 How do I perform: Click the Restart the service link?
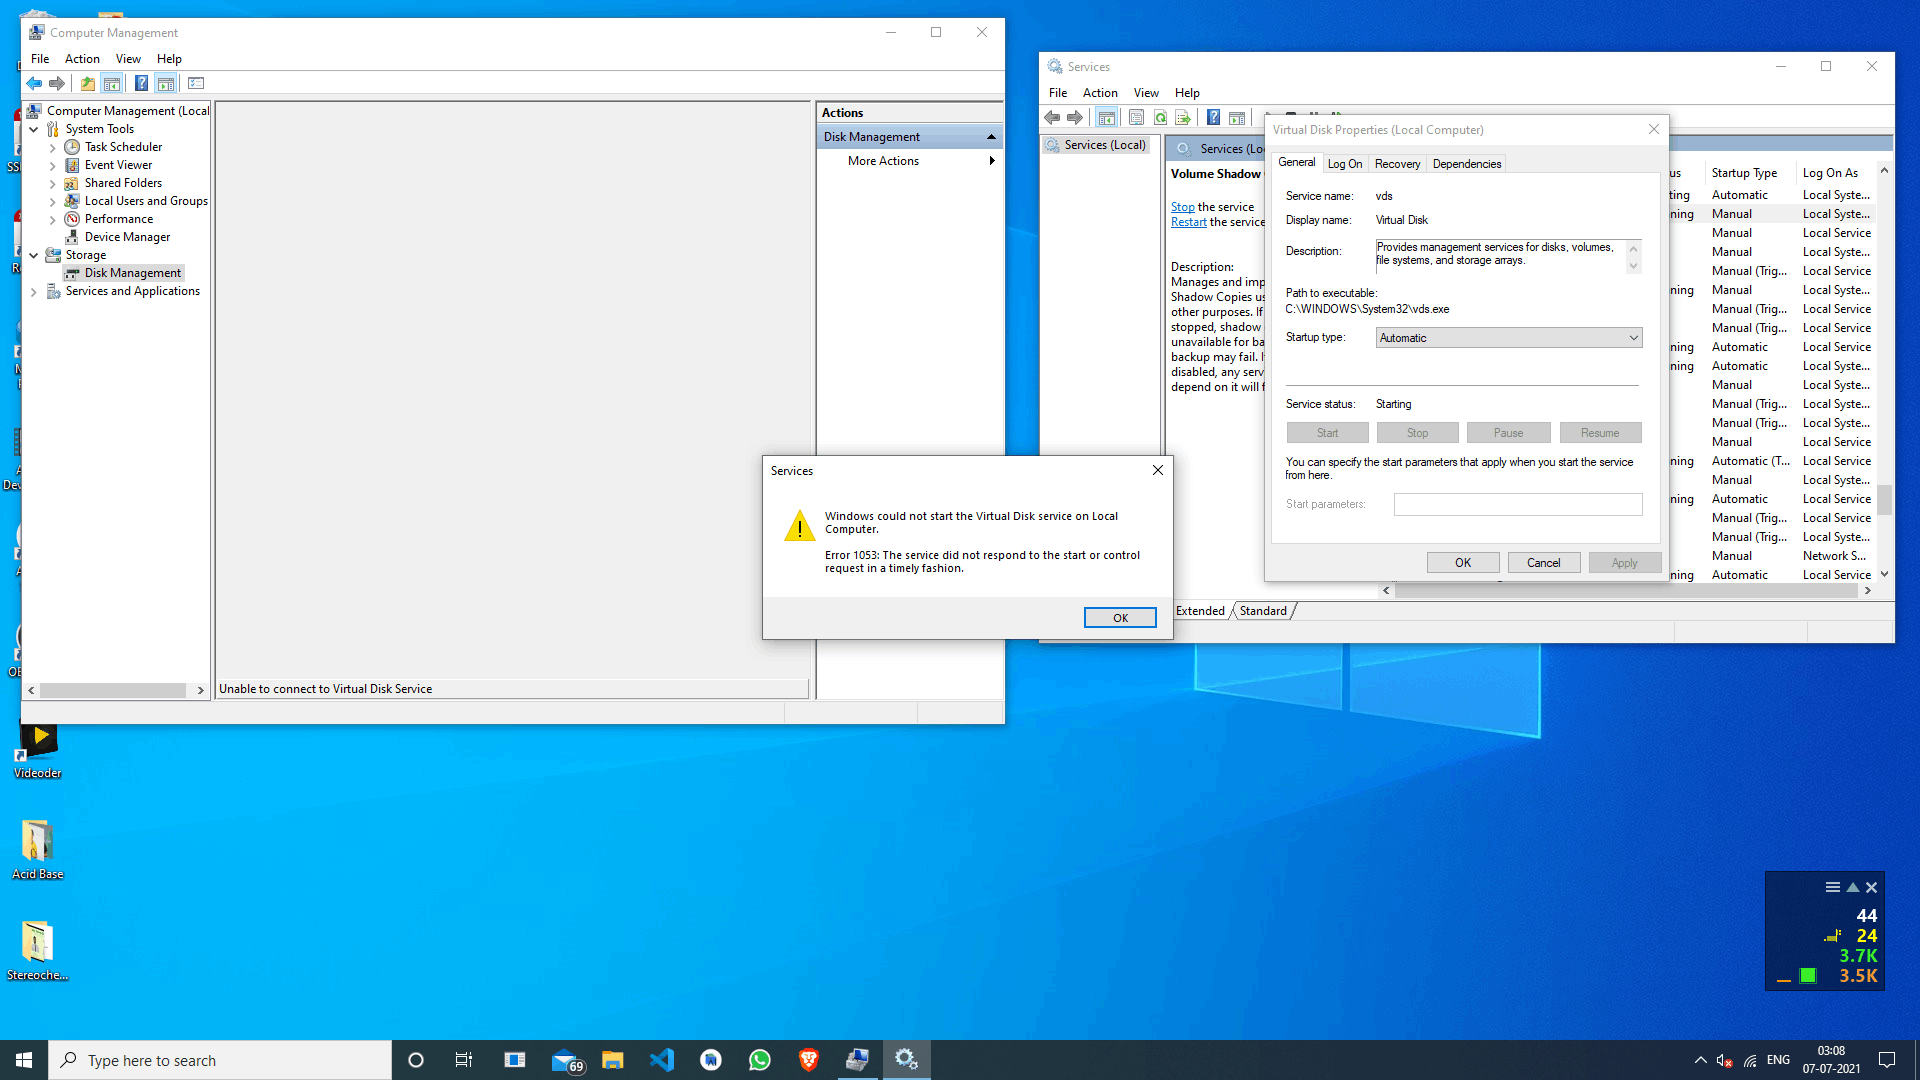pyautogui.click(x=1188, y=222)
